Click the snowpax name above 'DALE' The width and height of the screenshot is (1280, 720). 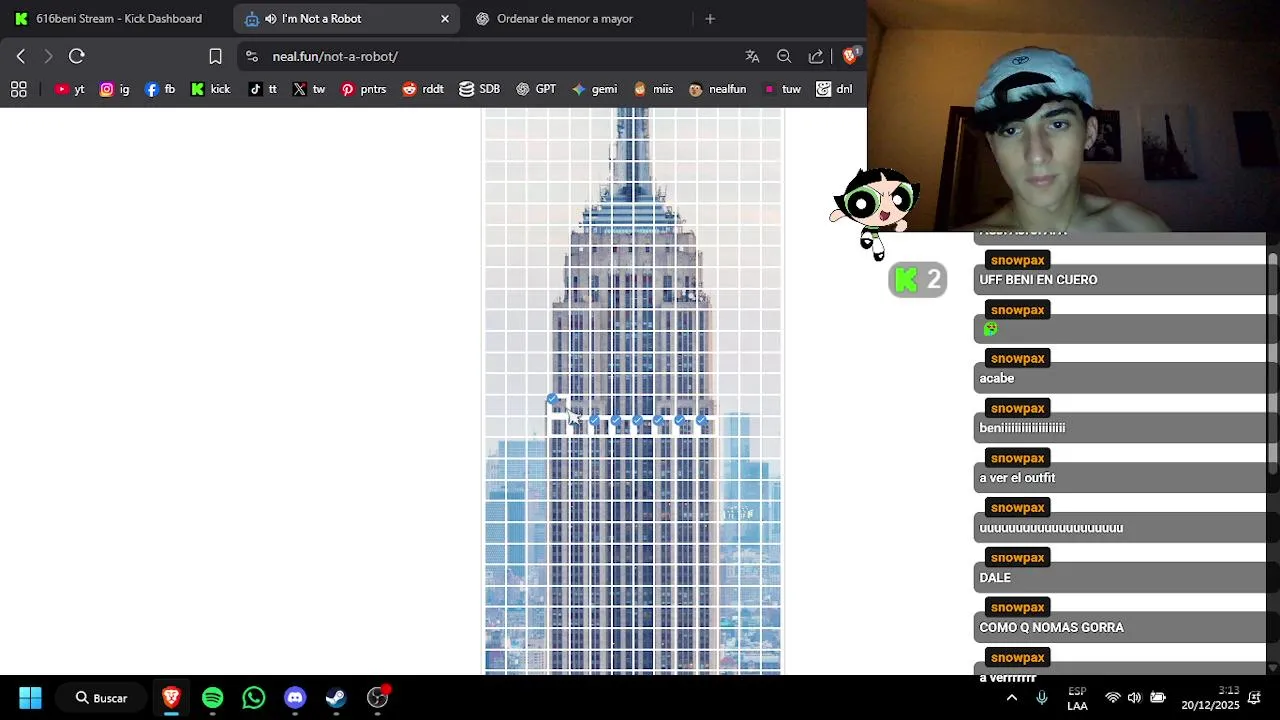point(1017,558)
